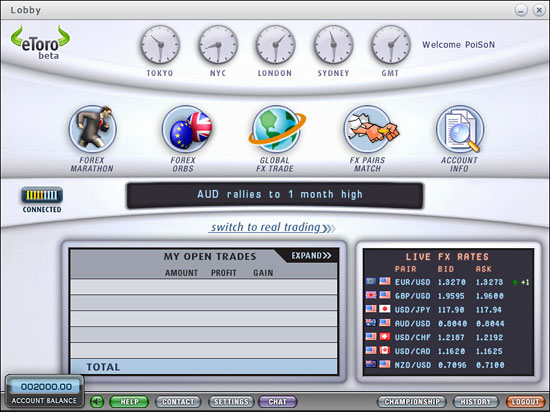550x412 pixels.
Task: Select the EUR/USD rate row
Action: tap(448, 282)
